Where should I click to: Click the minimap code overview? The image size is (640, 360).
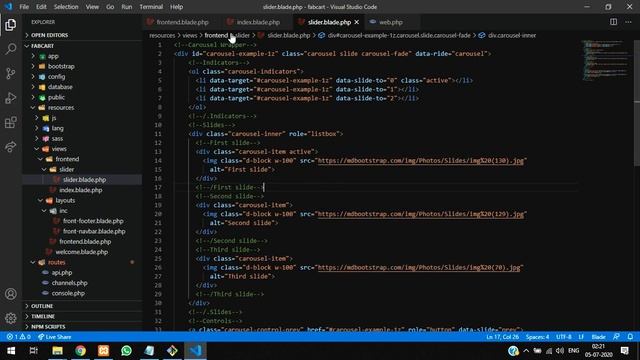606,60
